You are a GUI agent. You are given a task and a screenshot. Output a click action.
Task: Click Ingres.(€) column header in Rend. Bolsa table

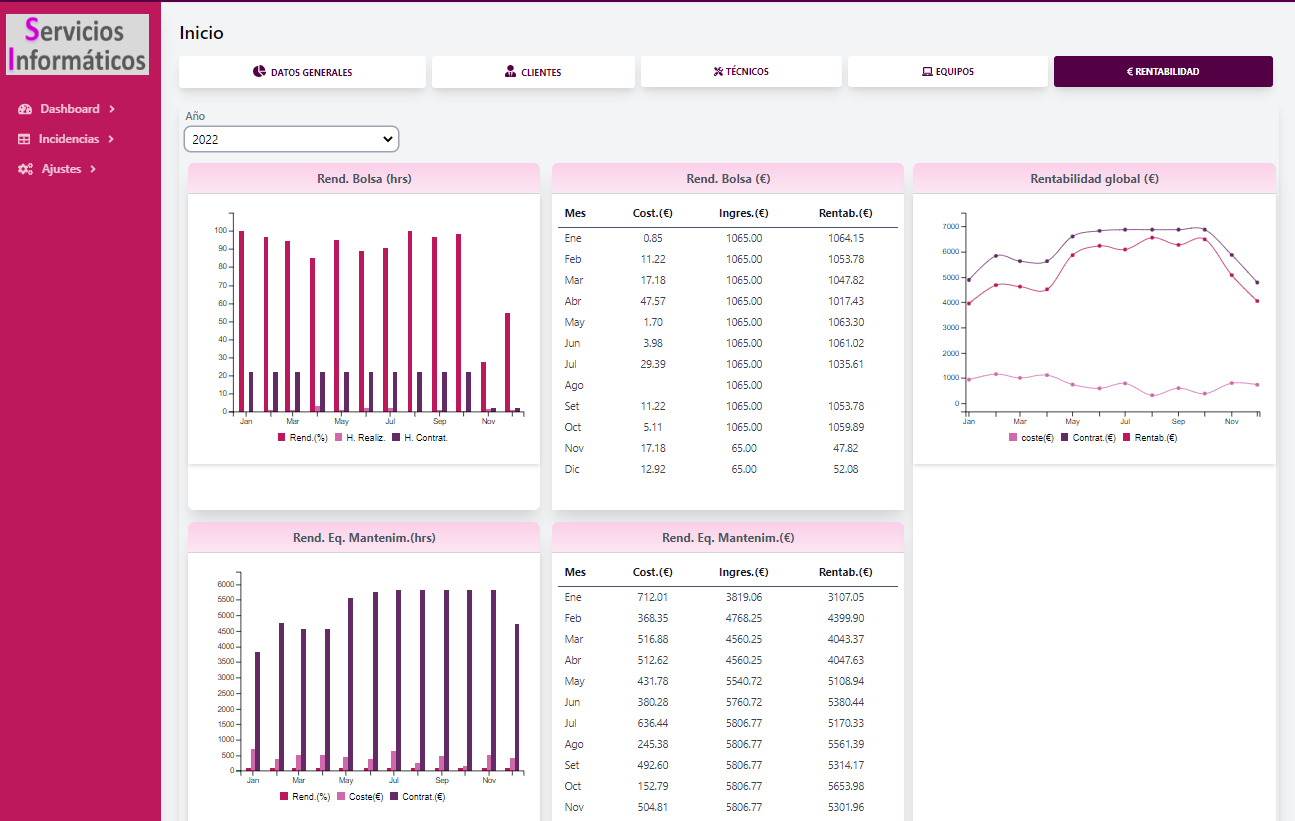[744, 213]
